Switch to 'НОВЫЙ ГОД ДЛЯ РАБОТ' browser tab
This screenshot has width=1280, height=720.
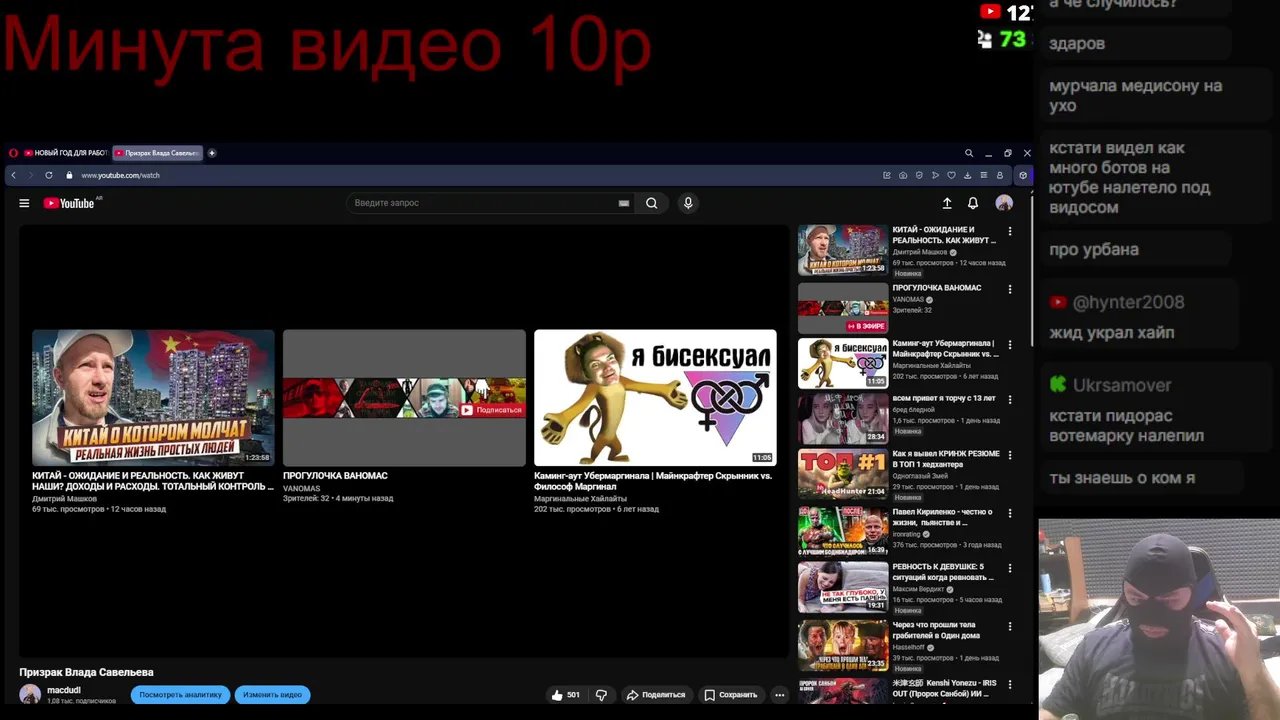coord(64,153)
